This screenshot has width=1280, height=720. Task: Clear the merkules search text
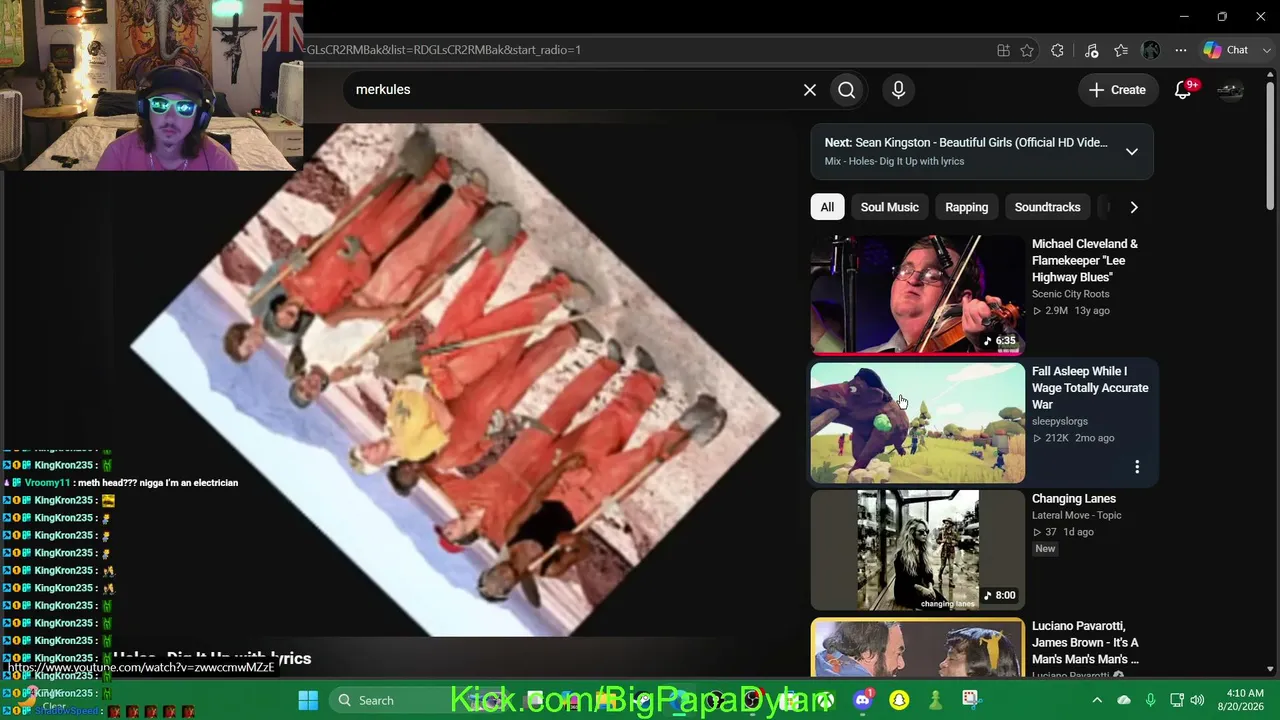click(x=810, y=90)
